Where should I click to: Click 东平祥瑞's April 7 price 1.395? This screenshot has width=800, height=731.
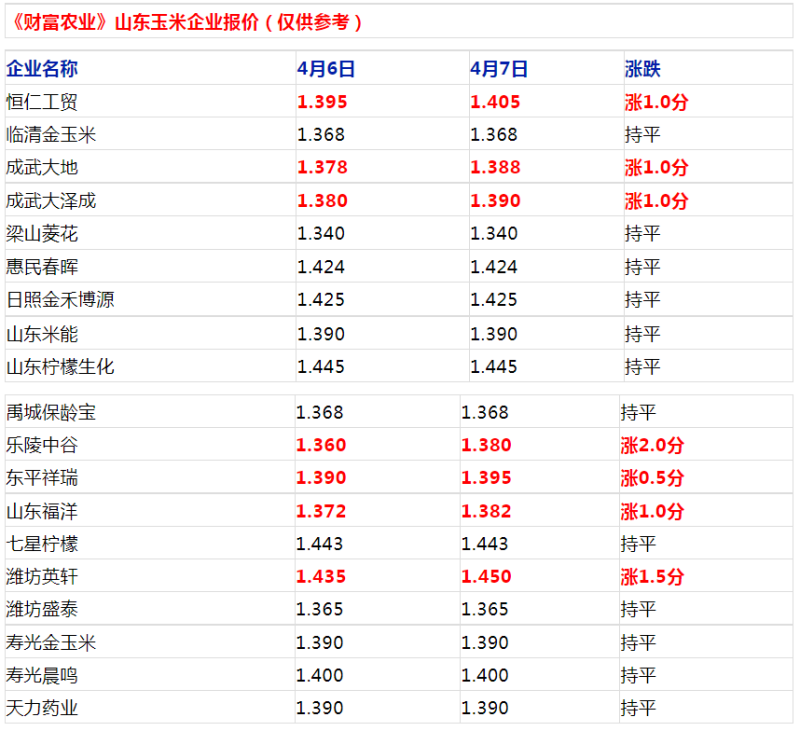(x=486, y=478)
